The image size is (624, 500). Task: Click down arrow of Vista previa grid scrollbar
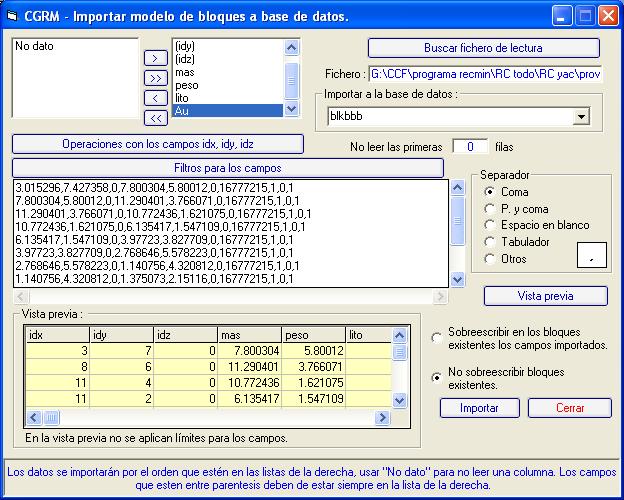point(400,400)
